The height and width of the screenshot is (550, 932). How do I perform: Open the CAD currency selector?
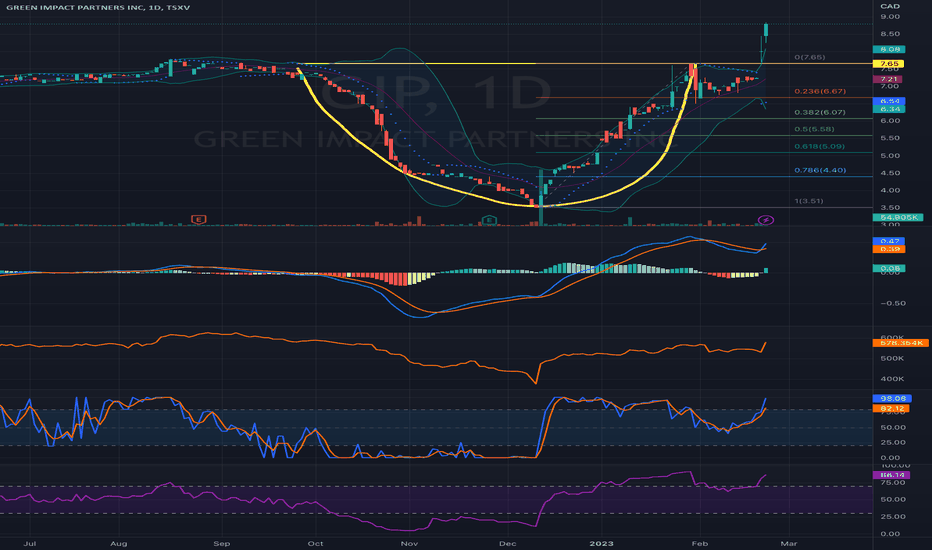[889, 6]
